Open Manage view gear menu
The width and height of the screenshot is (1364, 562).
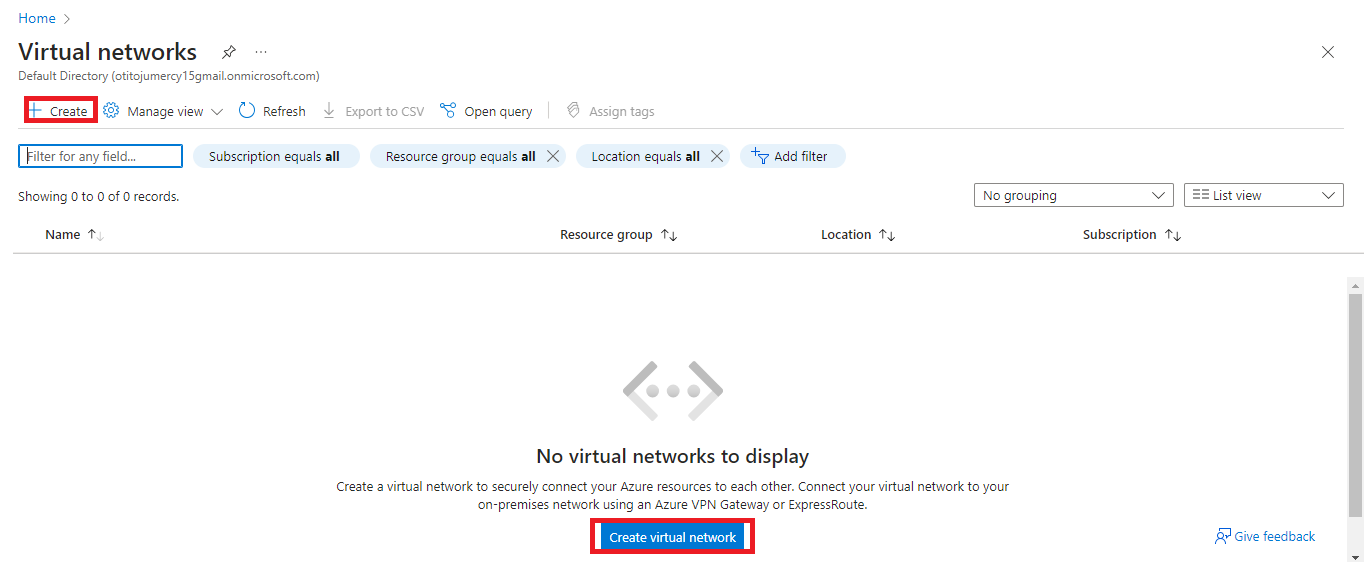click(163, 111)
